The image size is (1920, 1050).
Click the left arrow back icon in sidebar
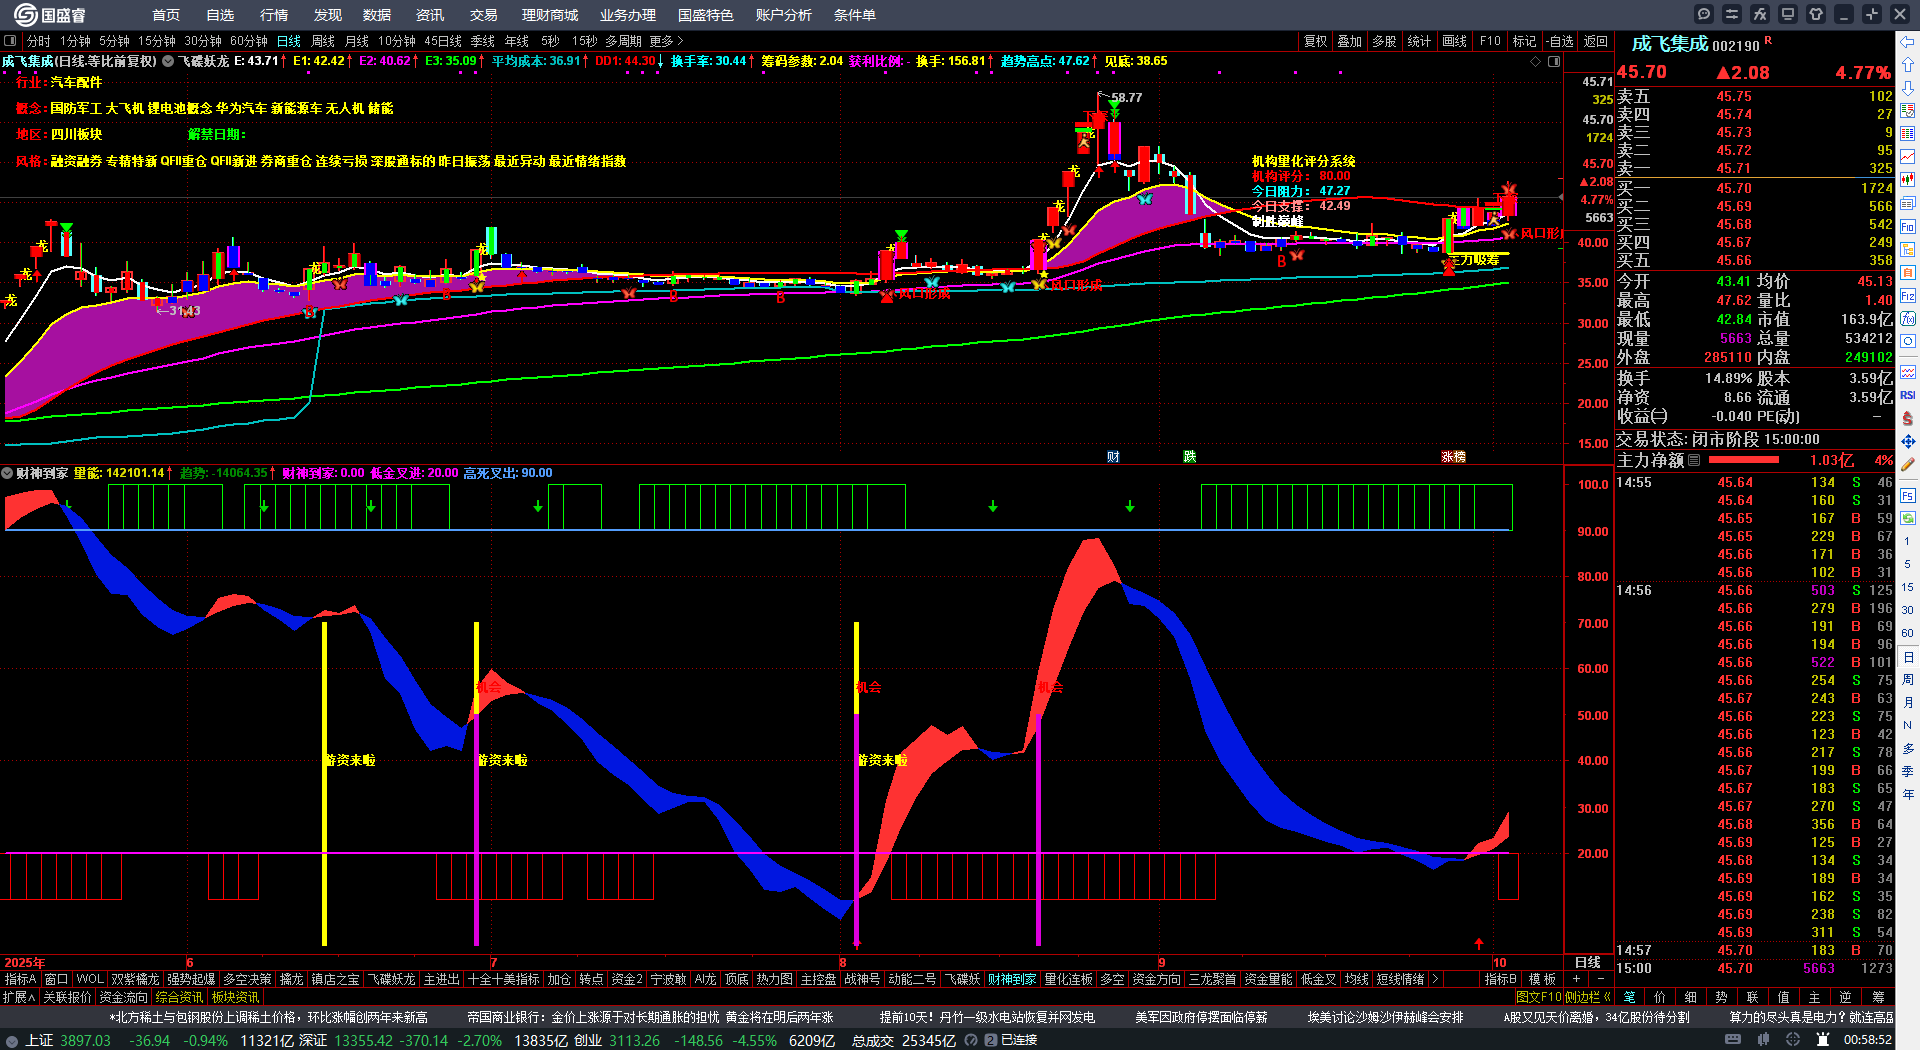coord(1908,42)
